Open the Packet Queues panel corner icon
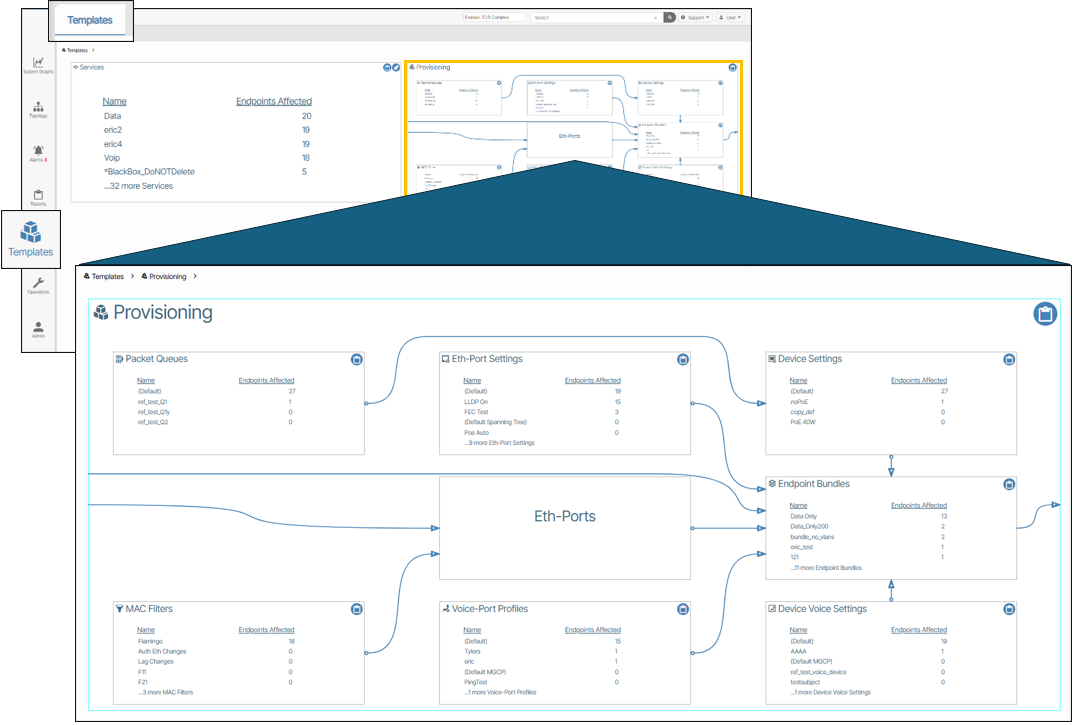 point(356,360)
